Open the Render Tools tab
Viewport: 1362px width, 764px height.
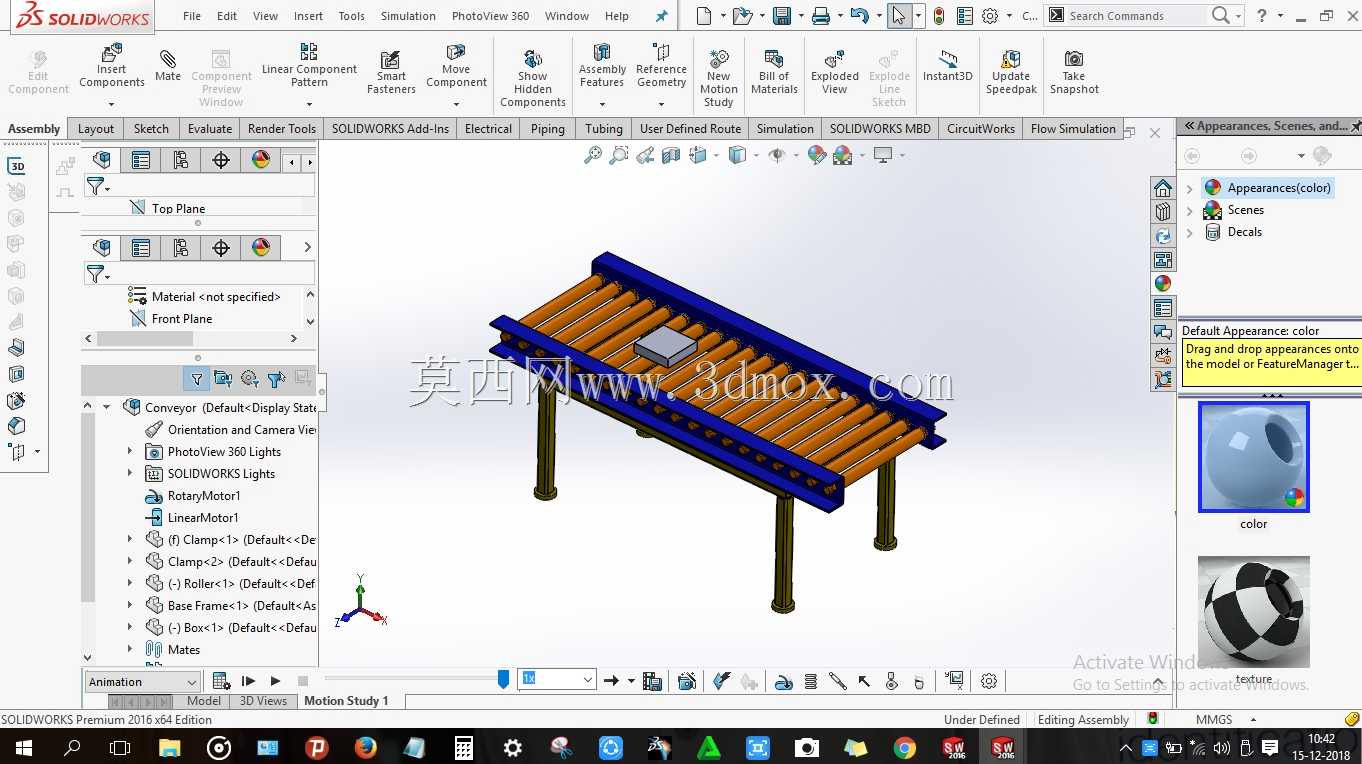coord(282,128)
